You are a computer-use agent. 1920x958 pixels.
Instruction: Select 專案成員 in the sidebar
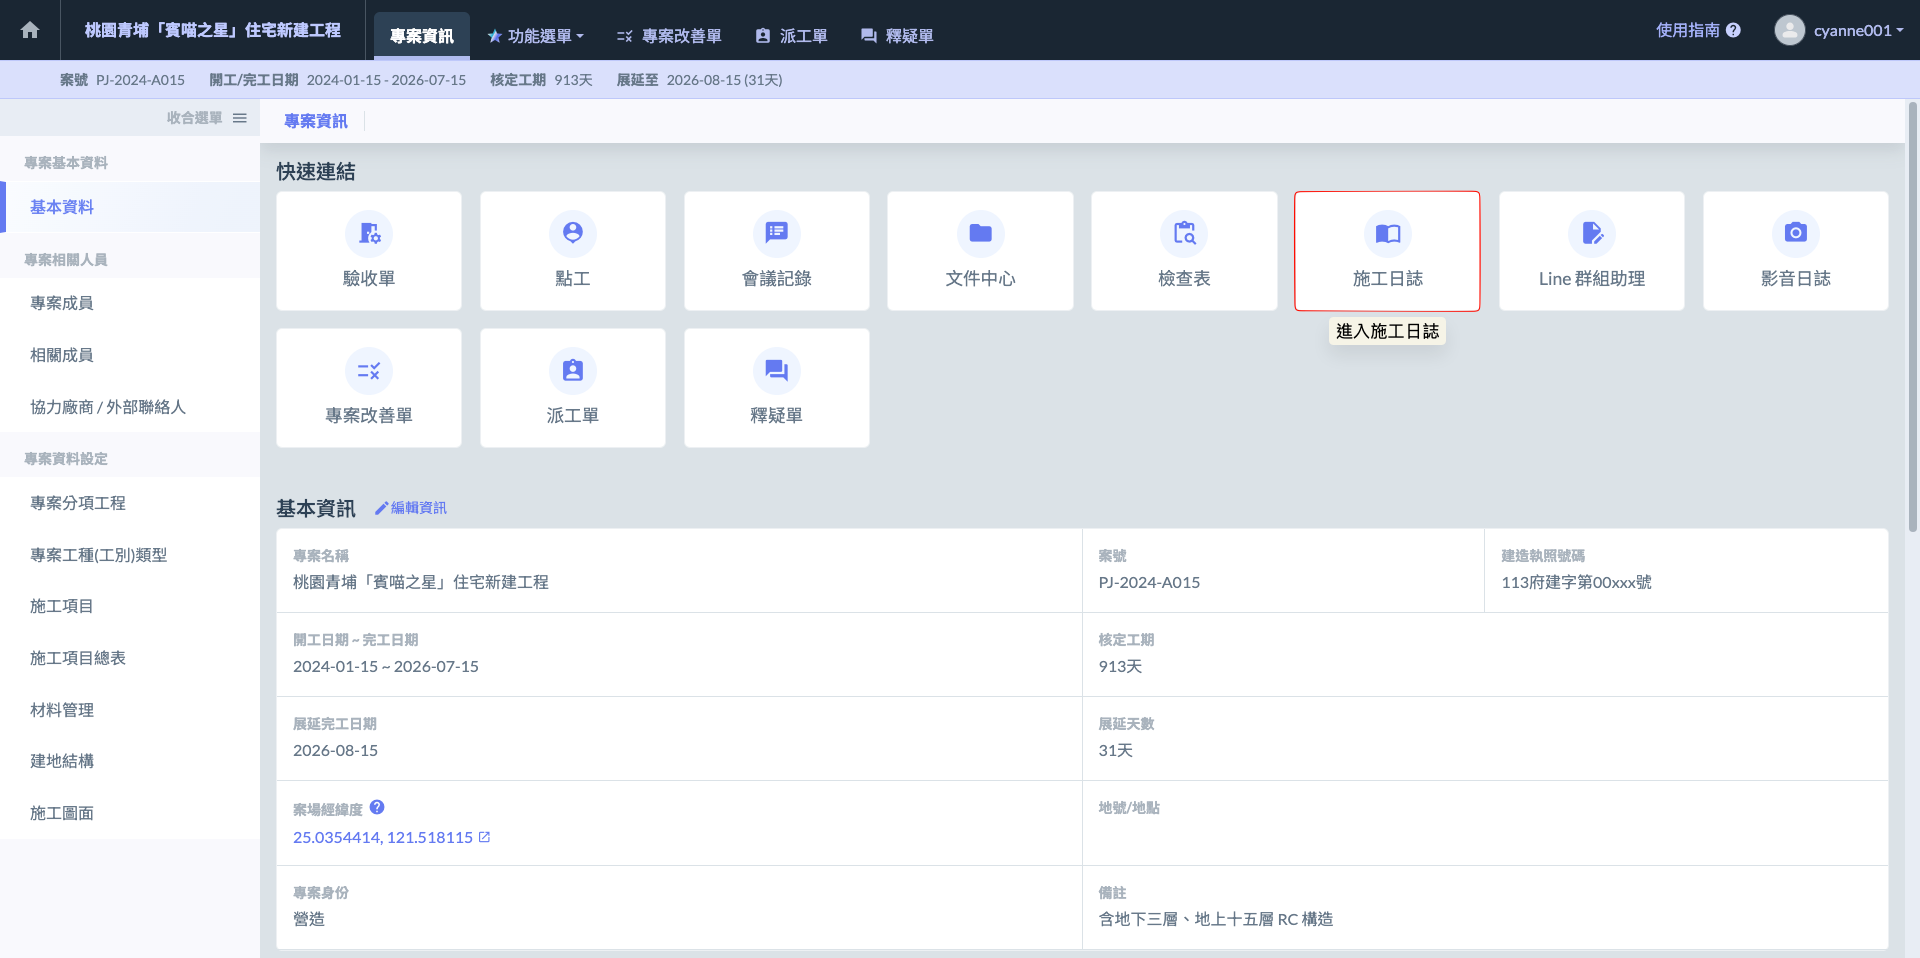click(62, 303)
